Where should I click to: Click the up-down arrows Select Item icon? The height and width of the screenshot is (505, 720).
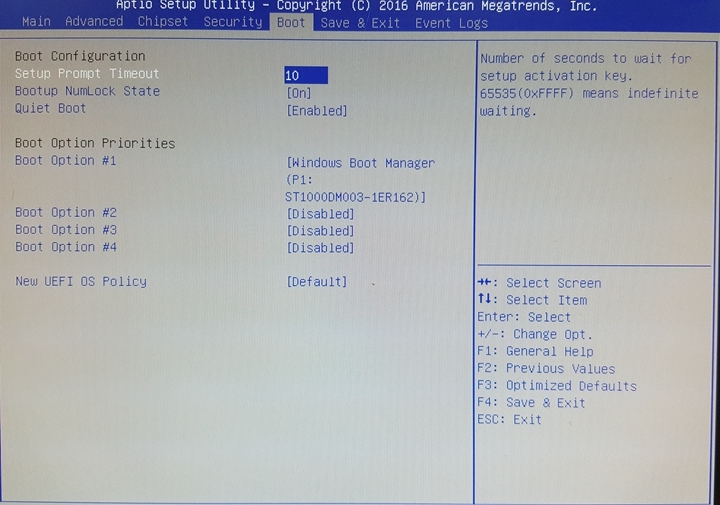click(485, 299)
